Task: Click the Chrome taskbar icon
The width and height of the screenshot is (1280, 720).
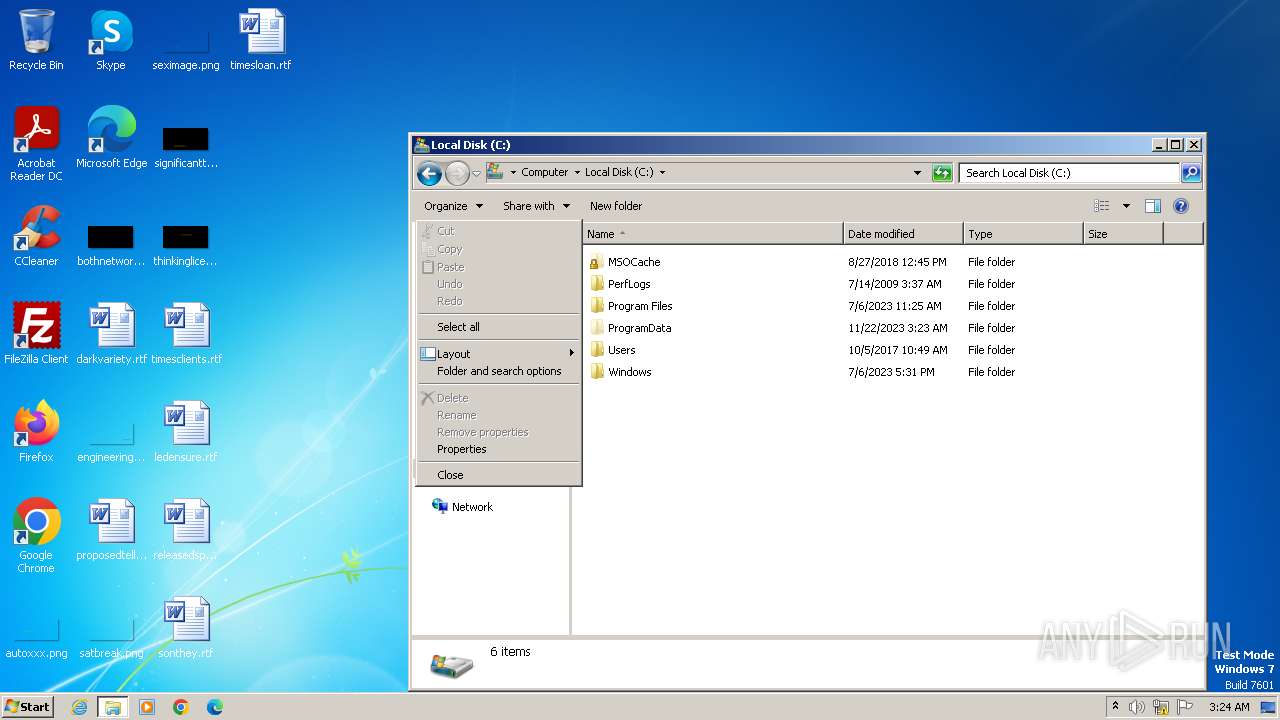Action: [x=181, y=707]
